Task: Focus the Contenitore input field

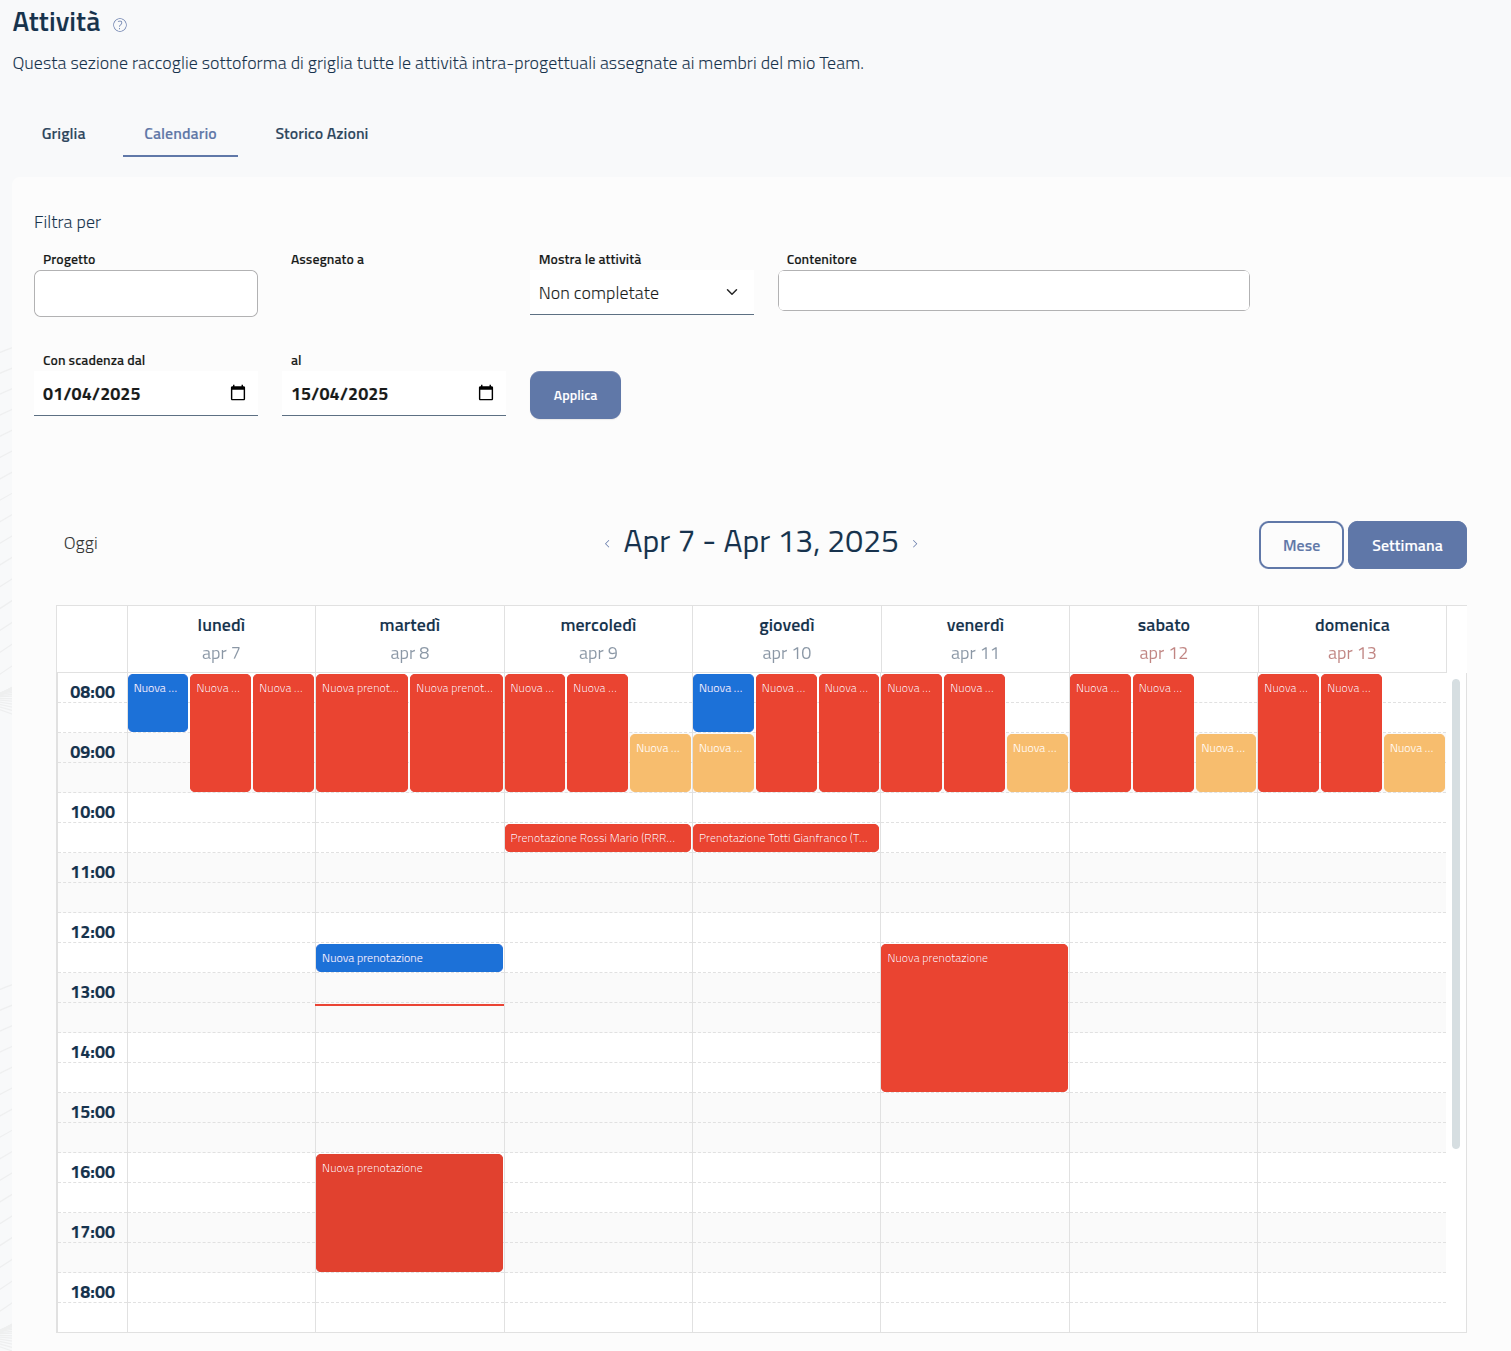Action: [x=1013, y=291]
